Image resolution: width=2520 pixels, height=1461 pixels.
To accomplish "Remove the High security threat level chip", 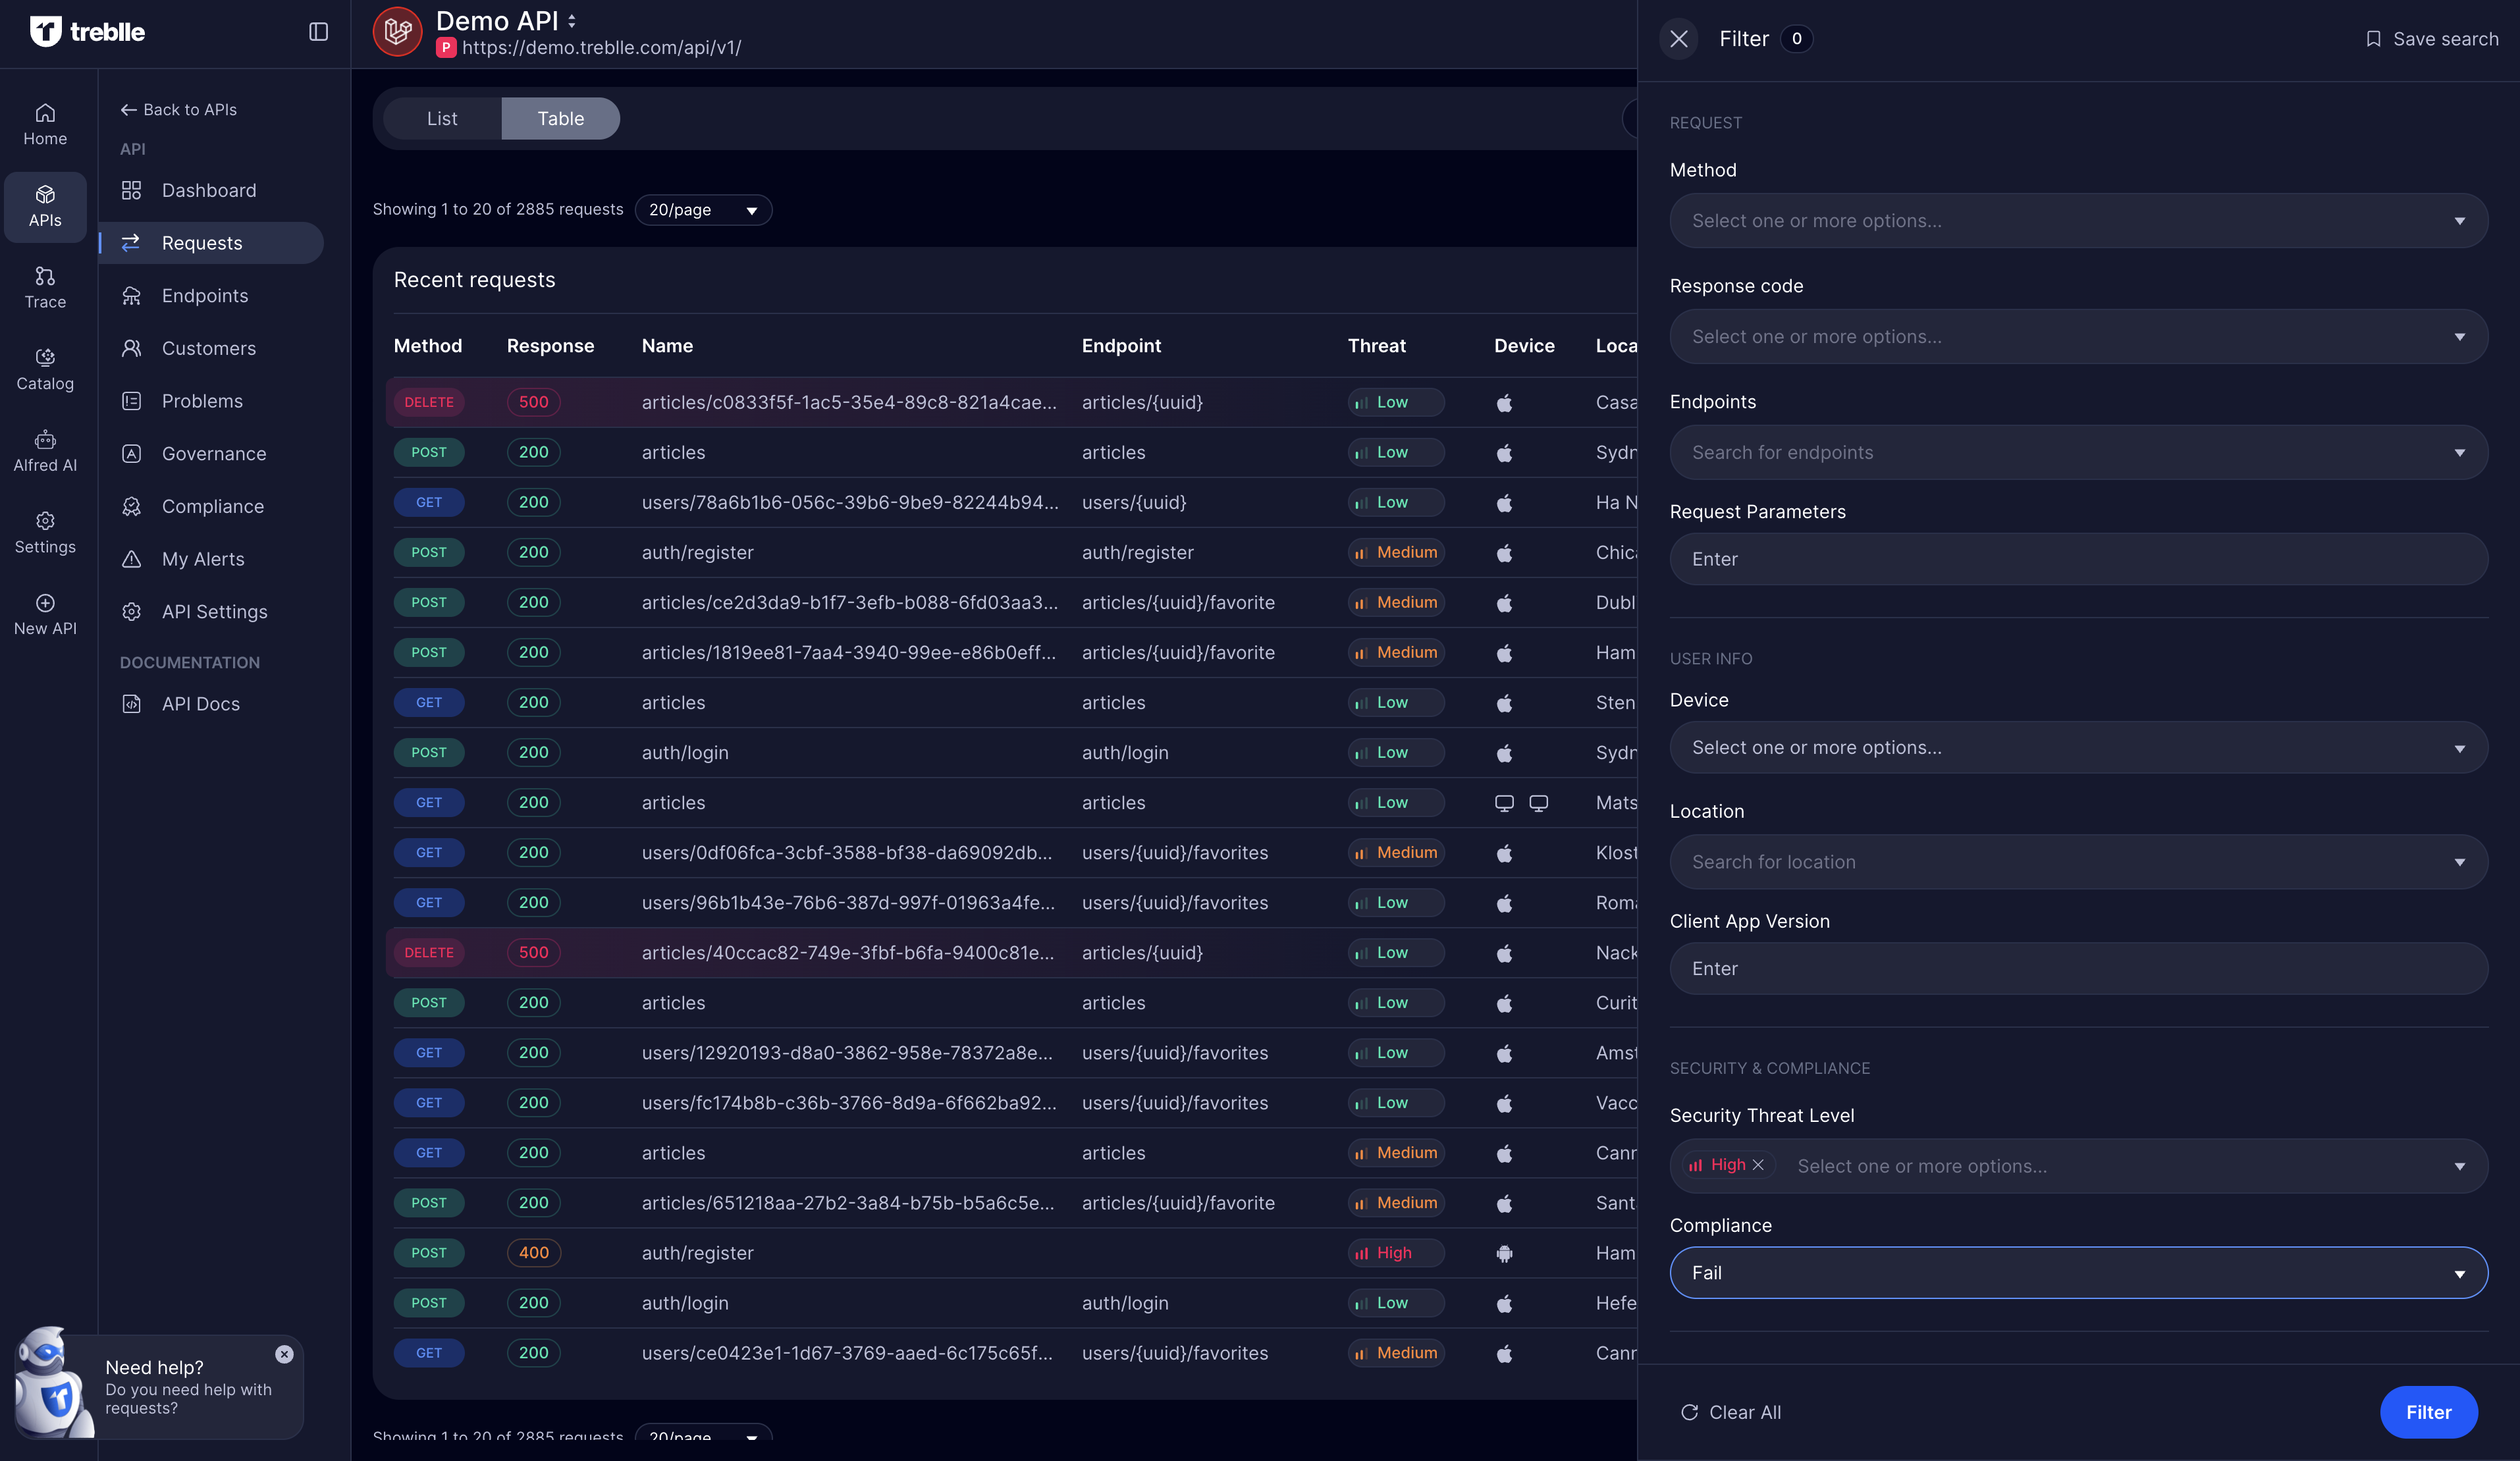I will pyautogui.click(x=1760, y=1165).
